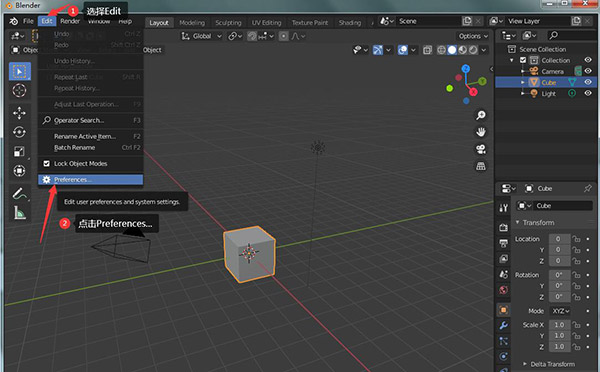Untick the Collection checkbox in outliner
This screenshot has width=600, height=372.
(x=523, y=60)
